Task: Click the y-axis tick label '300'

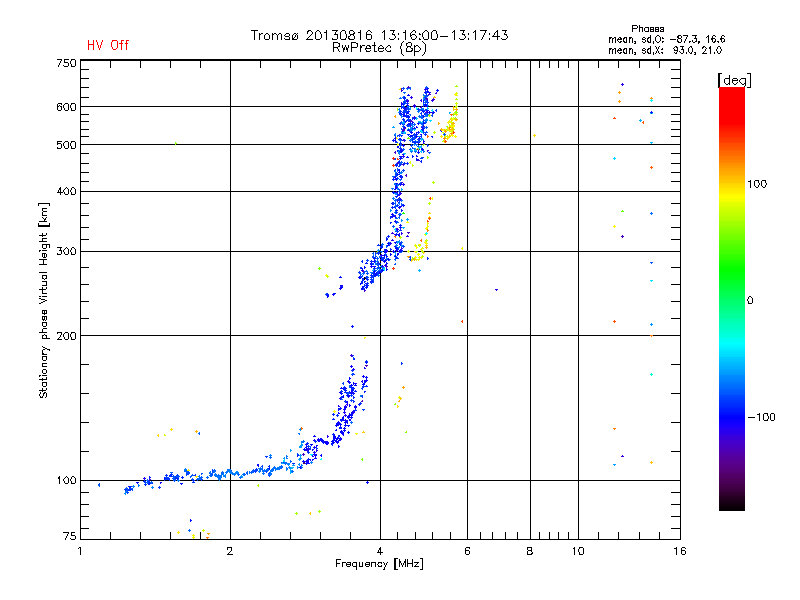Action: pyautogui.click(x=66, y=252)
